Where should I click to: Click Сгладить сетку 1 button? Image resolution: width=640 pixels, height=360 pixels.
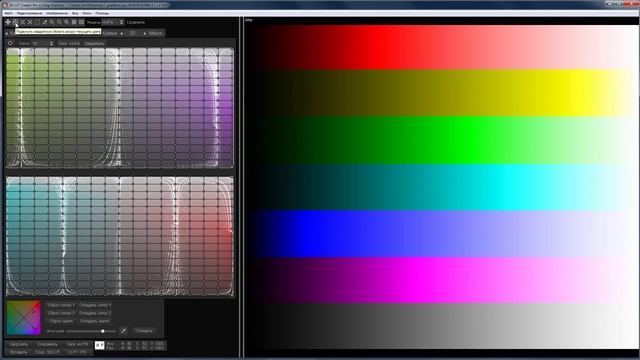(95, 305)
